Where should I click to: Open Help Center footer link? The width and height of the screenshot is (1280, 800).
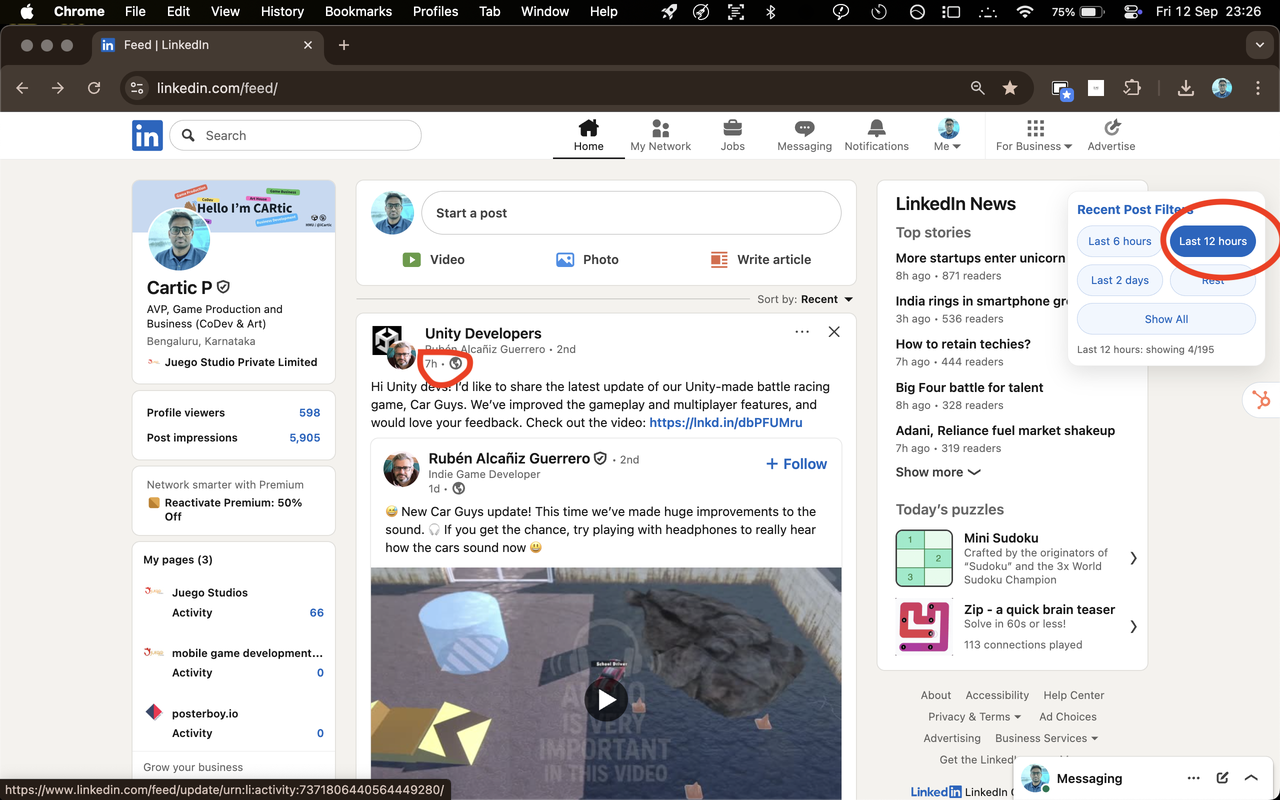tap(1073, 695)
